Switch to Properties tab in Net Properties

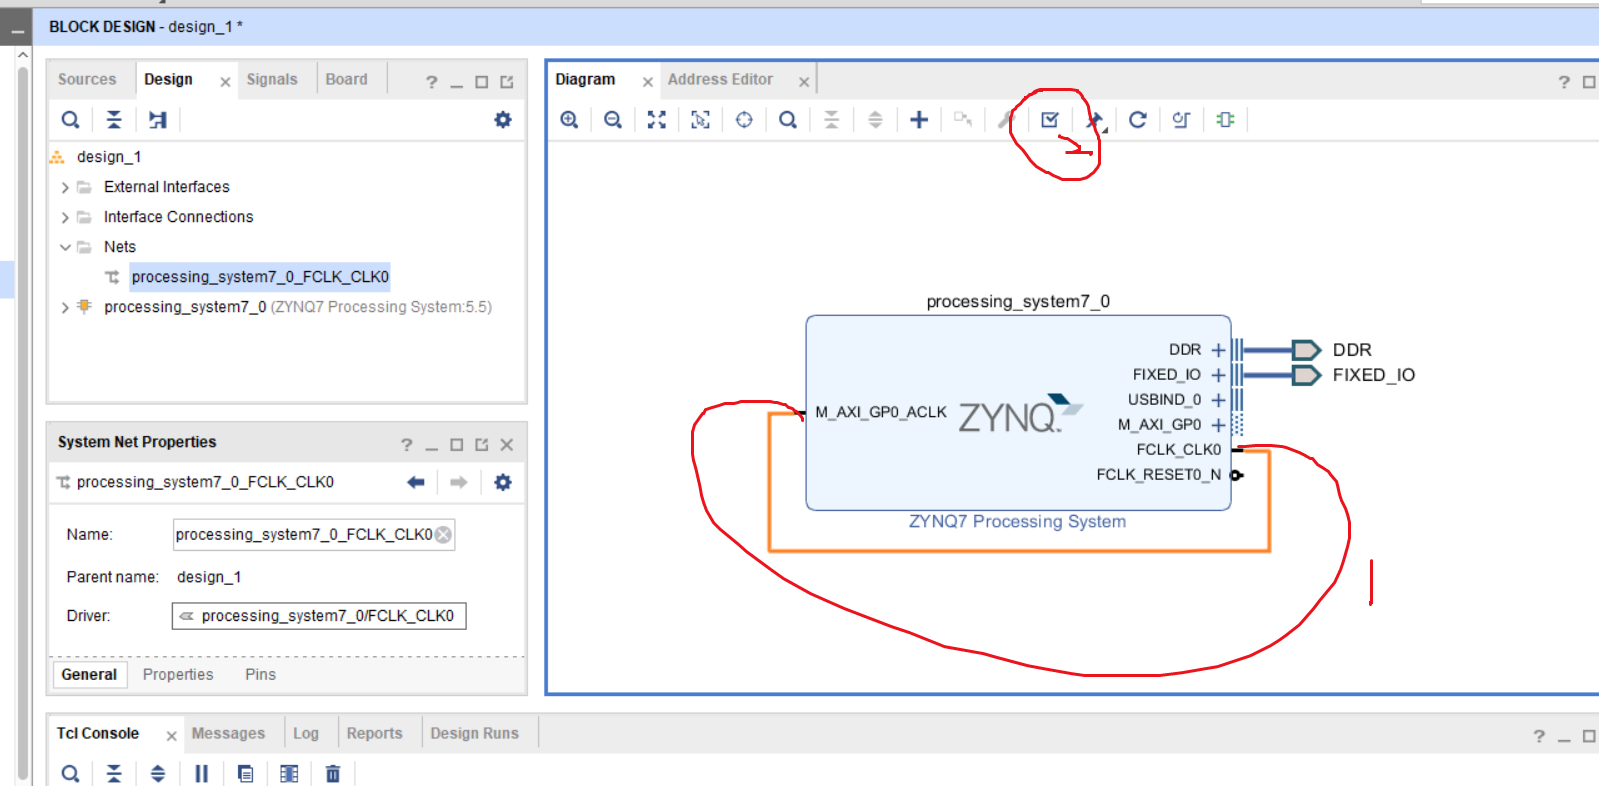point(178,675)
